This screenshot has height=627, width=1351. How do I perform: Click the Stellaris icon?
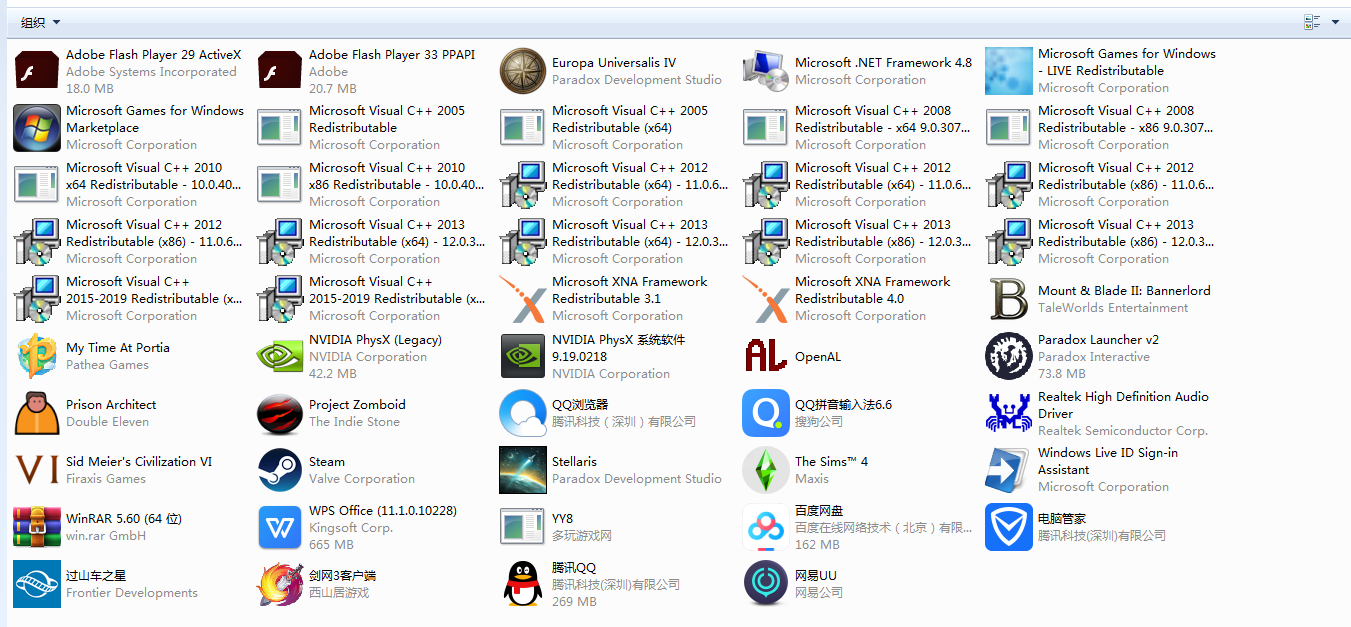point(523,470)
